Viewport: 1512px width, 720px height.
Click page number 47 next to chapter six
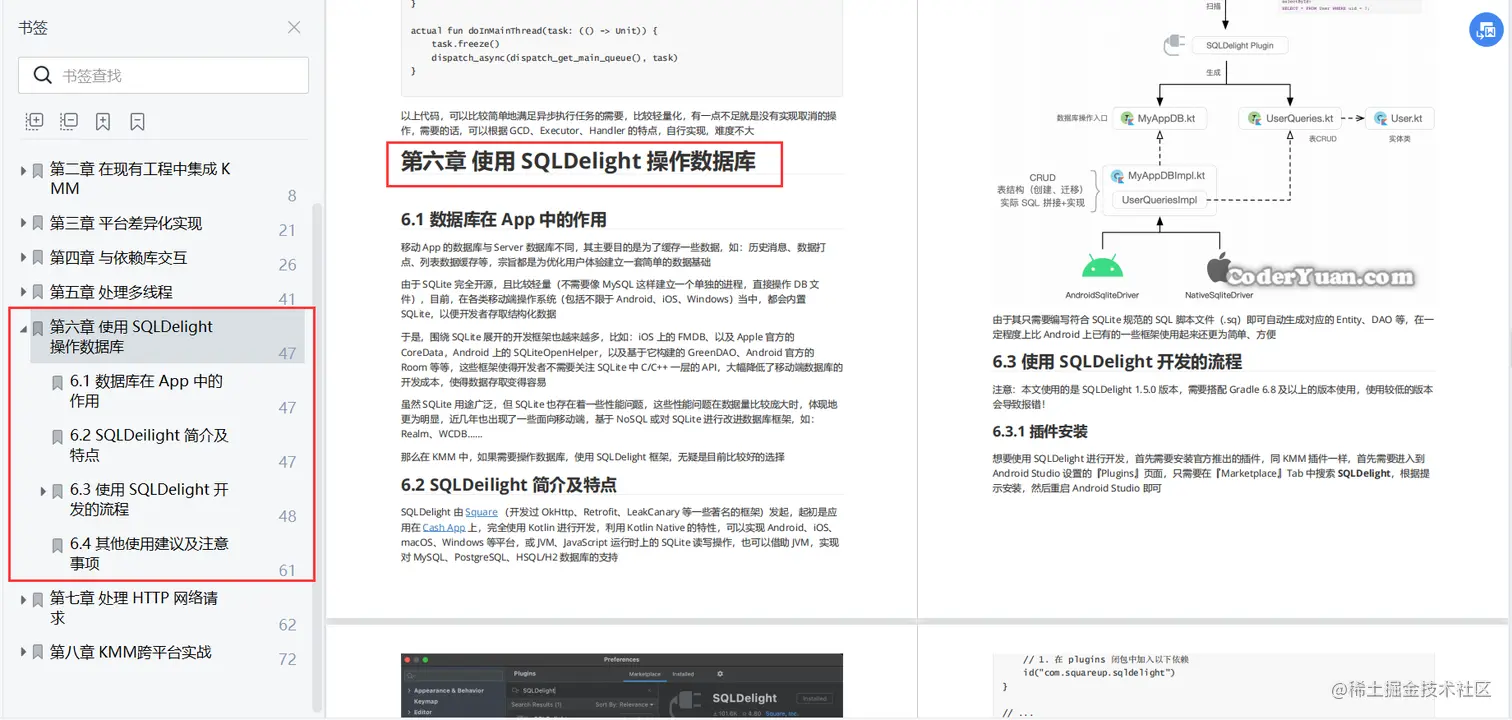(x=287, y=354)
